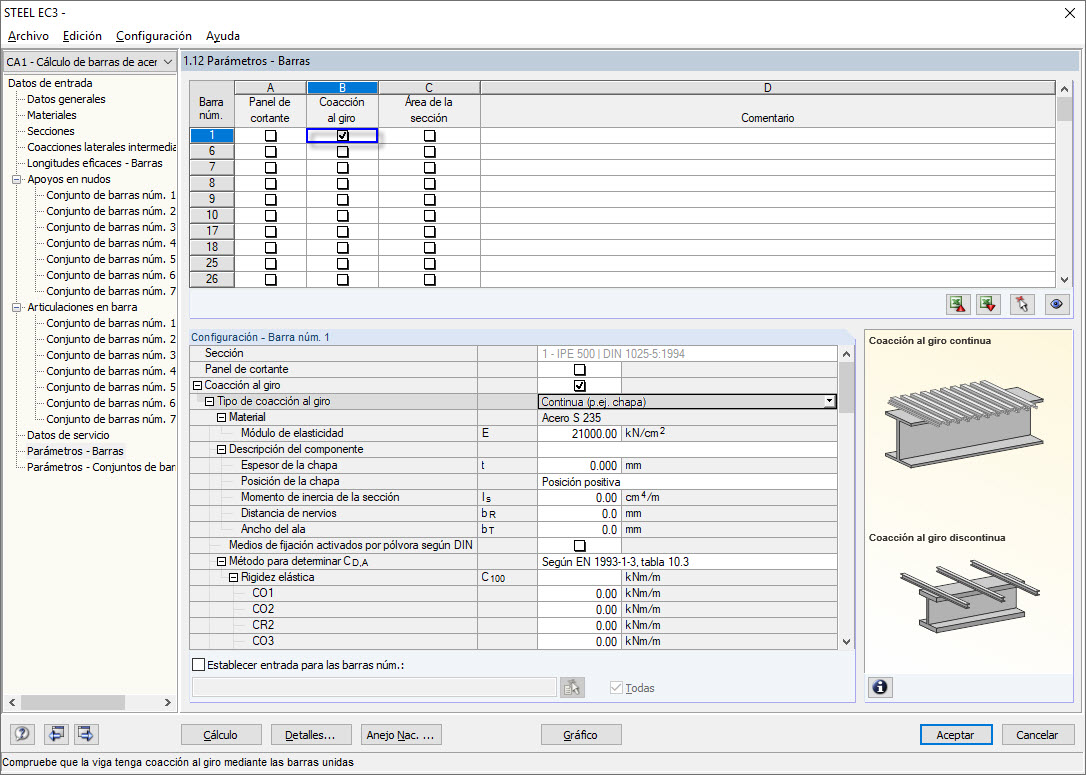
Task: Open the help question-mark icon
Action: click(21, 734)
